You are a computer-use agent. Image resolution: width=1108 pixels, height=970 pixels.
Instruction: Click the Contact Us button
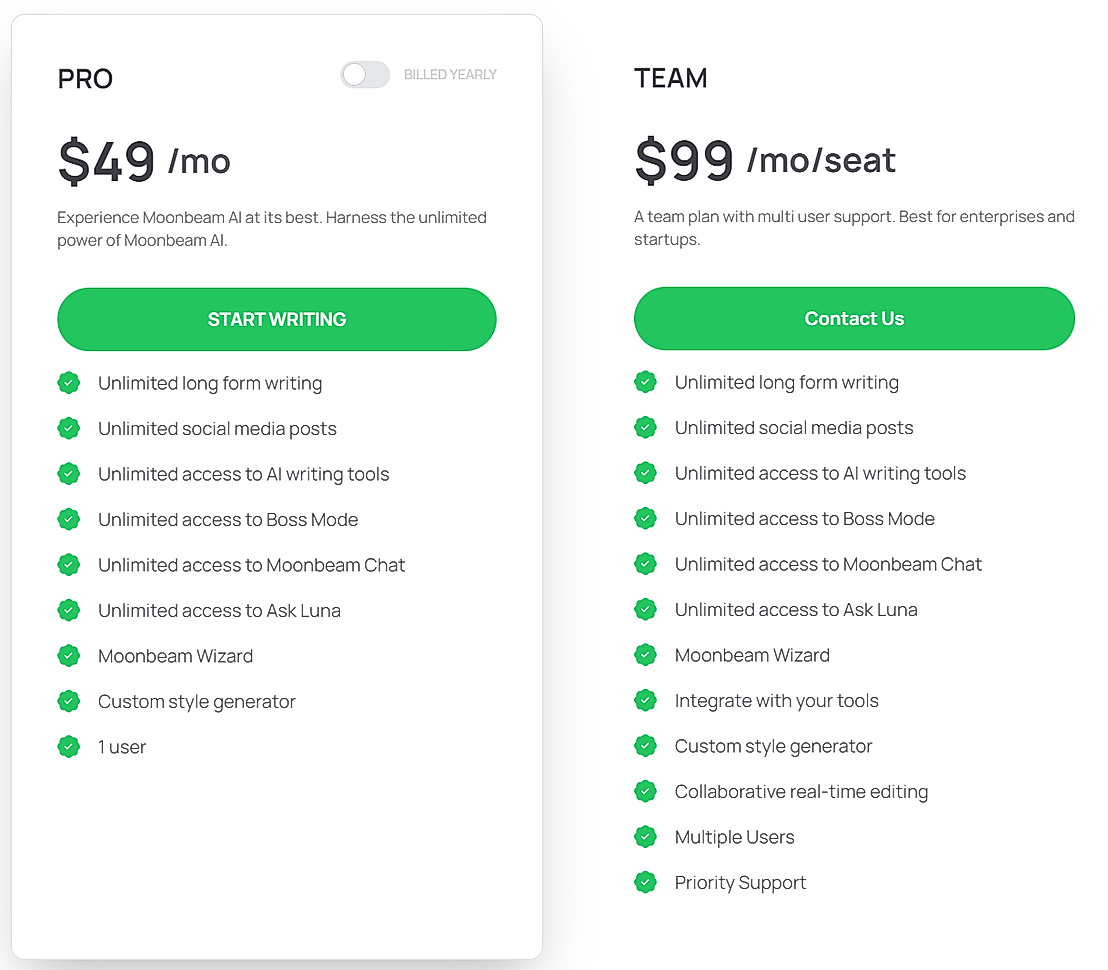coord(854,318)
